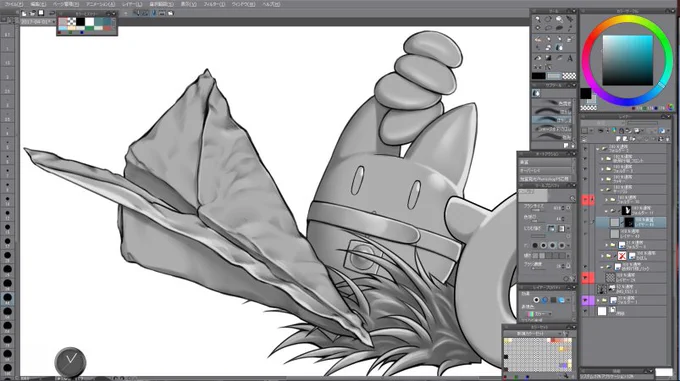Viewport: 680px width, 381px height.
Task: Expand purple-marked folder 1
Action: [598, 300]
